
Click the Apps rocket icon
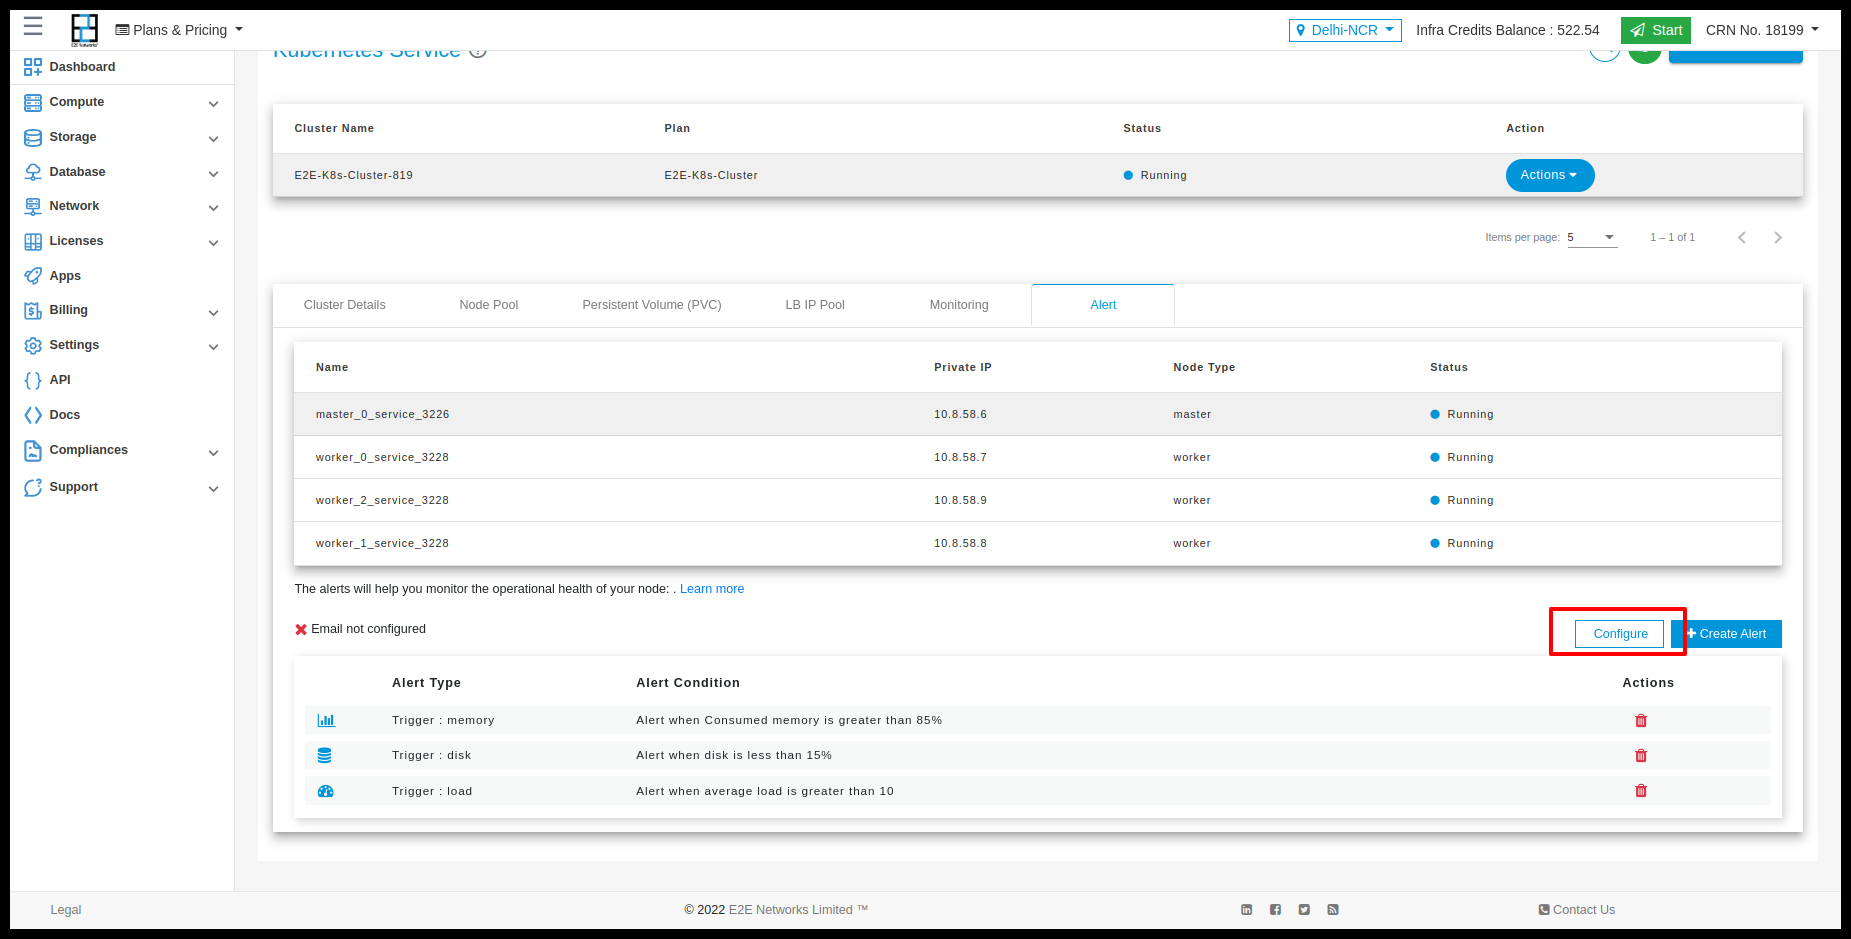33,276
